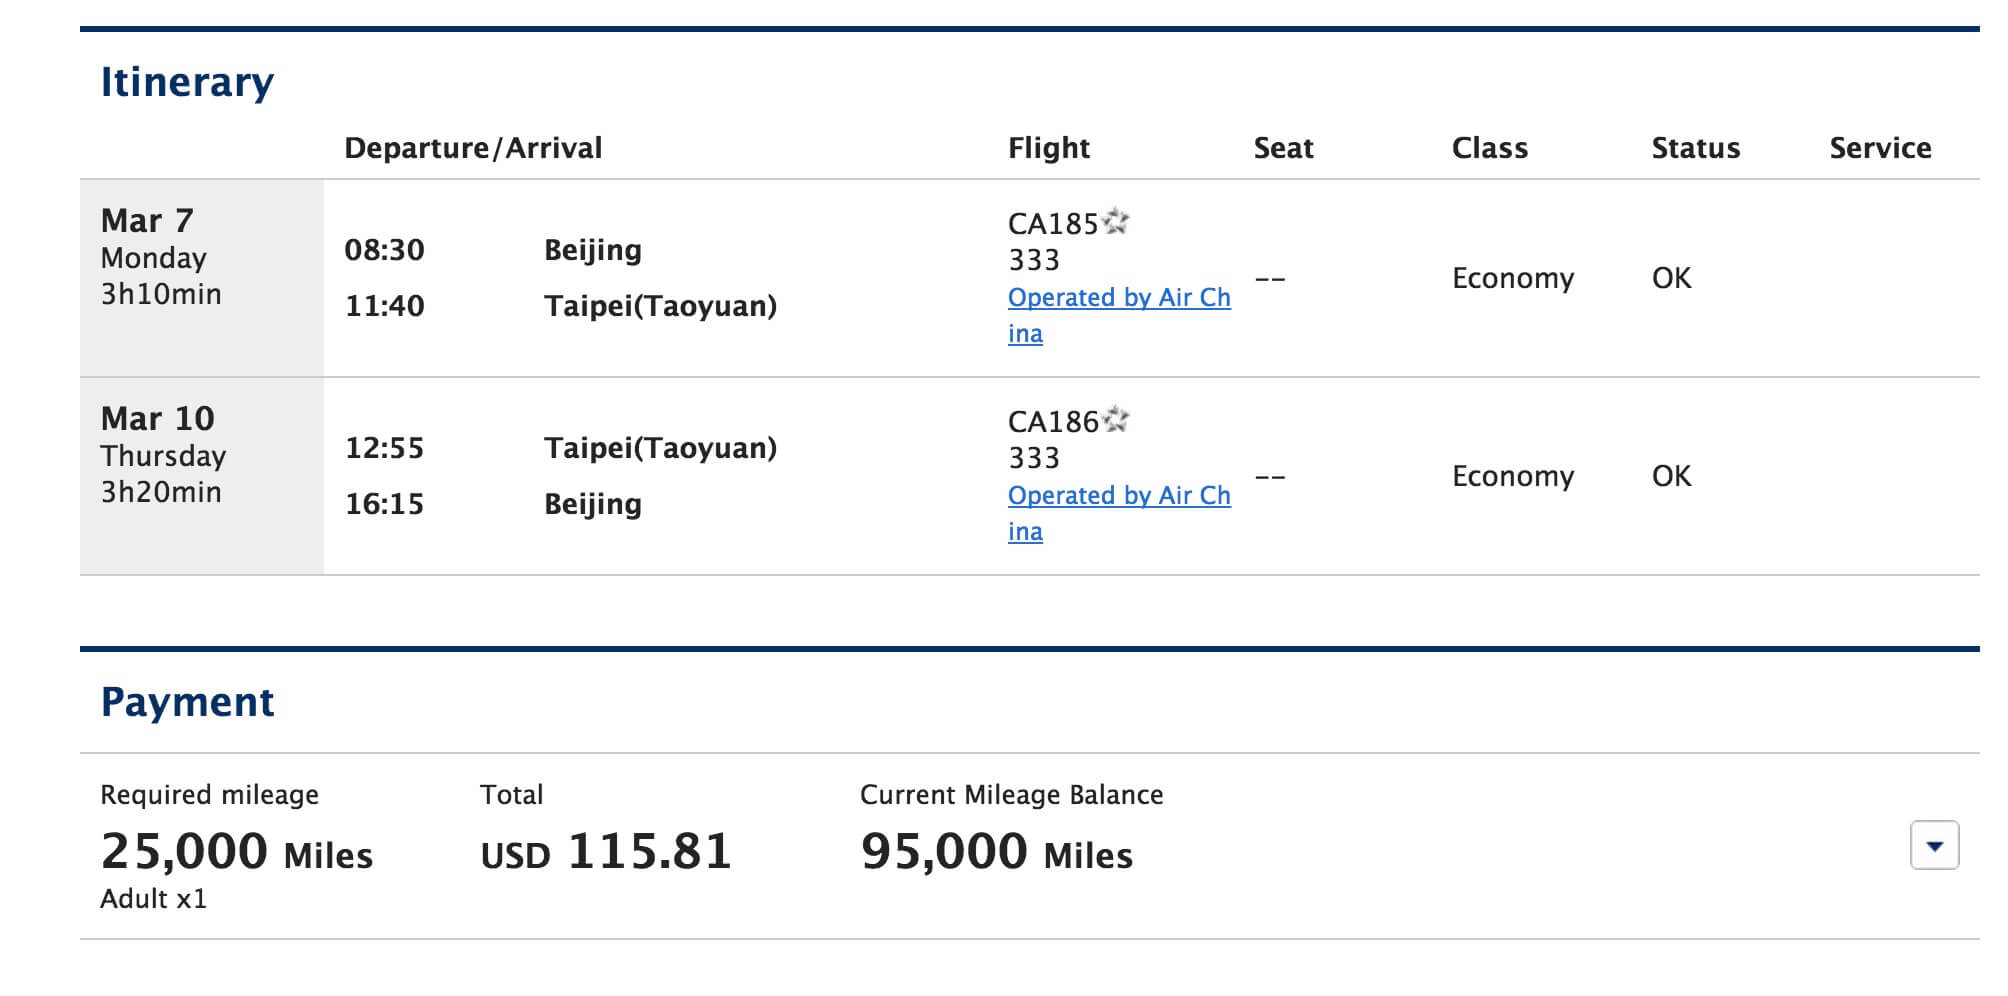The width and height of the screenshot is (2008, 996).
Task: Click the Star Alliance icon beside CA186
Action: [1115, 419]
